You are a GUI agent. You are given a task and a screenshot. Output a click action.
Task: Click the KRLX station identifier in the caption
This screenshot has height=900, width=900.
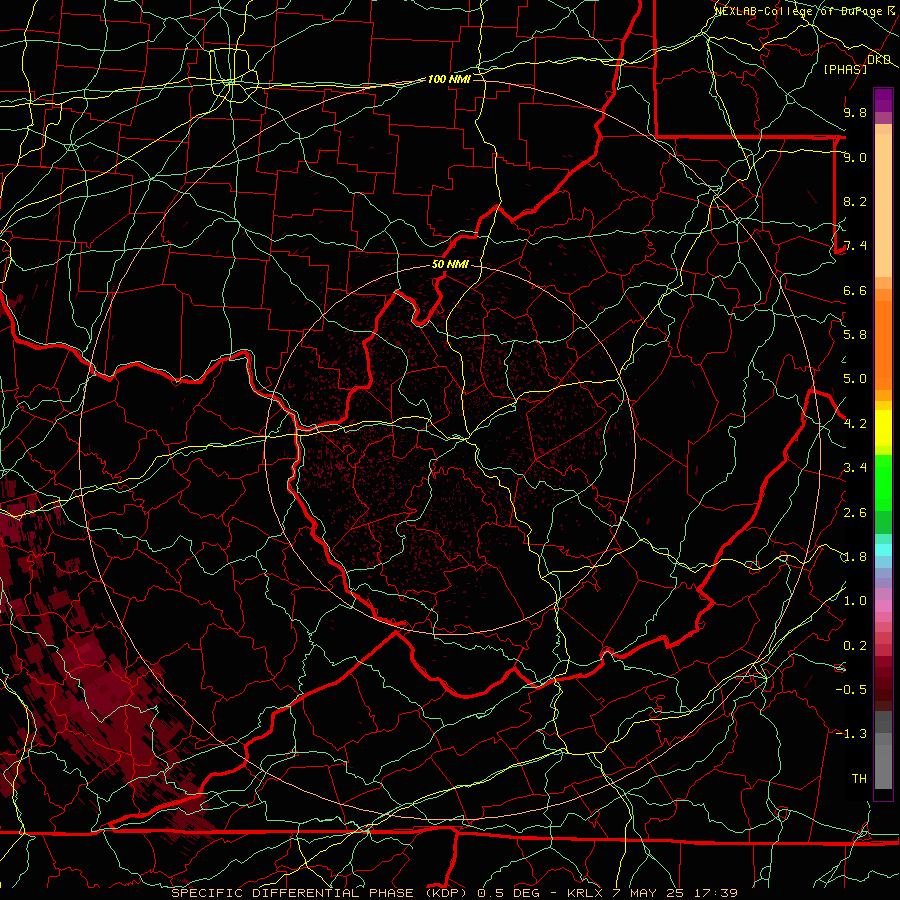(585, 893)
